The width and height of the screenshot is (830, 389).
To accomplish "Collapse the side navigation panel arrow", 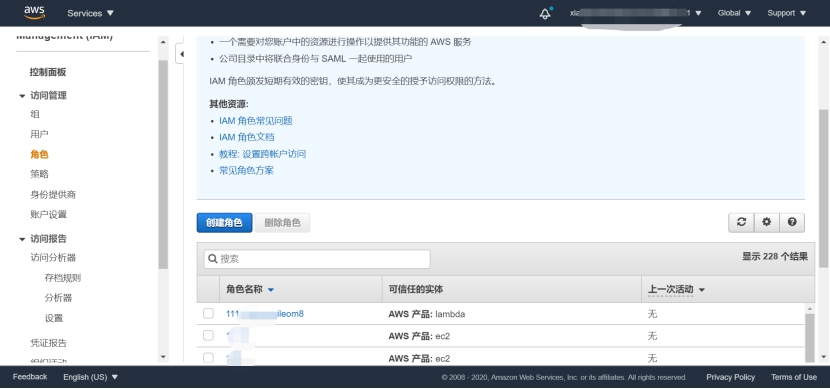I will coord(181,54).
